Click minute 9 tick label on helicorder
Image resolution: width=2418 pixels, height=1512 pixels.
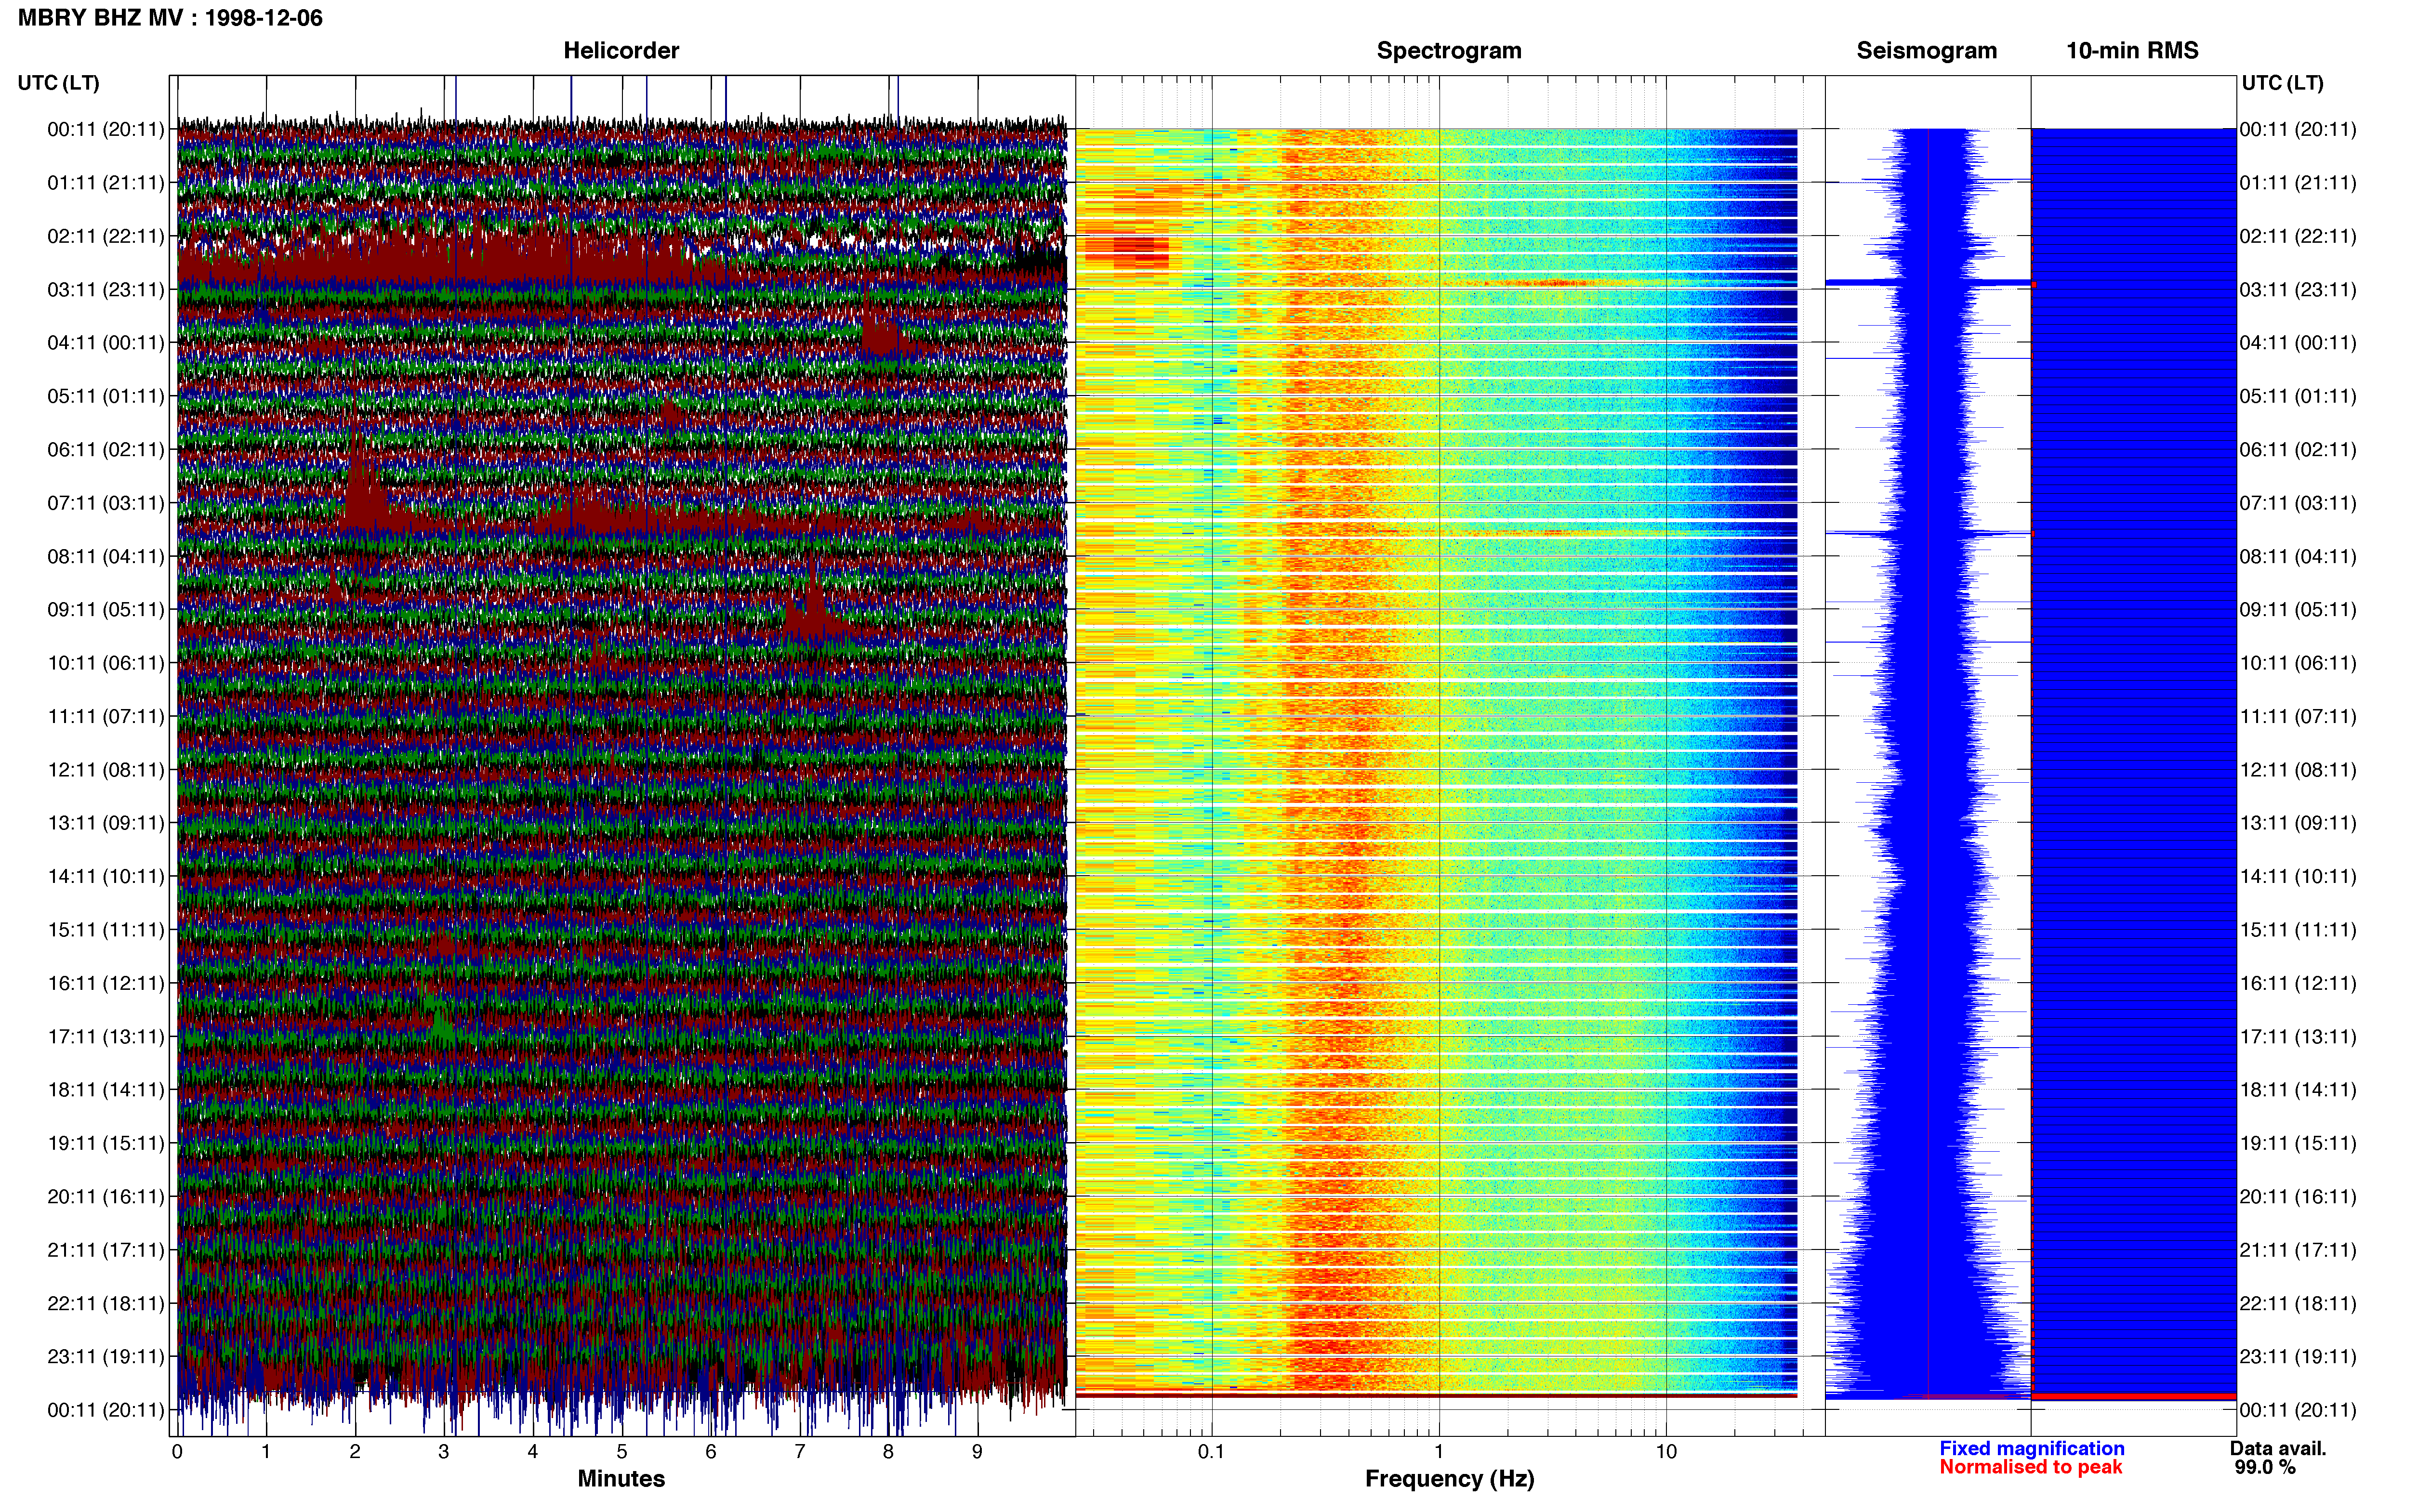pos(977,1452)
